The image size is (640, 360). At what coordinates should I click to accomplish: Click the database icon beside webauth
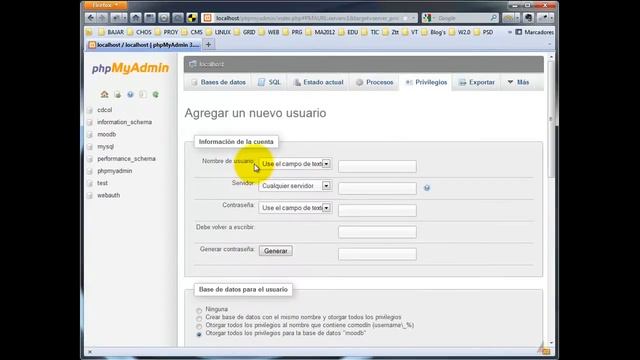tap(90, 196)
